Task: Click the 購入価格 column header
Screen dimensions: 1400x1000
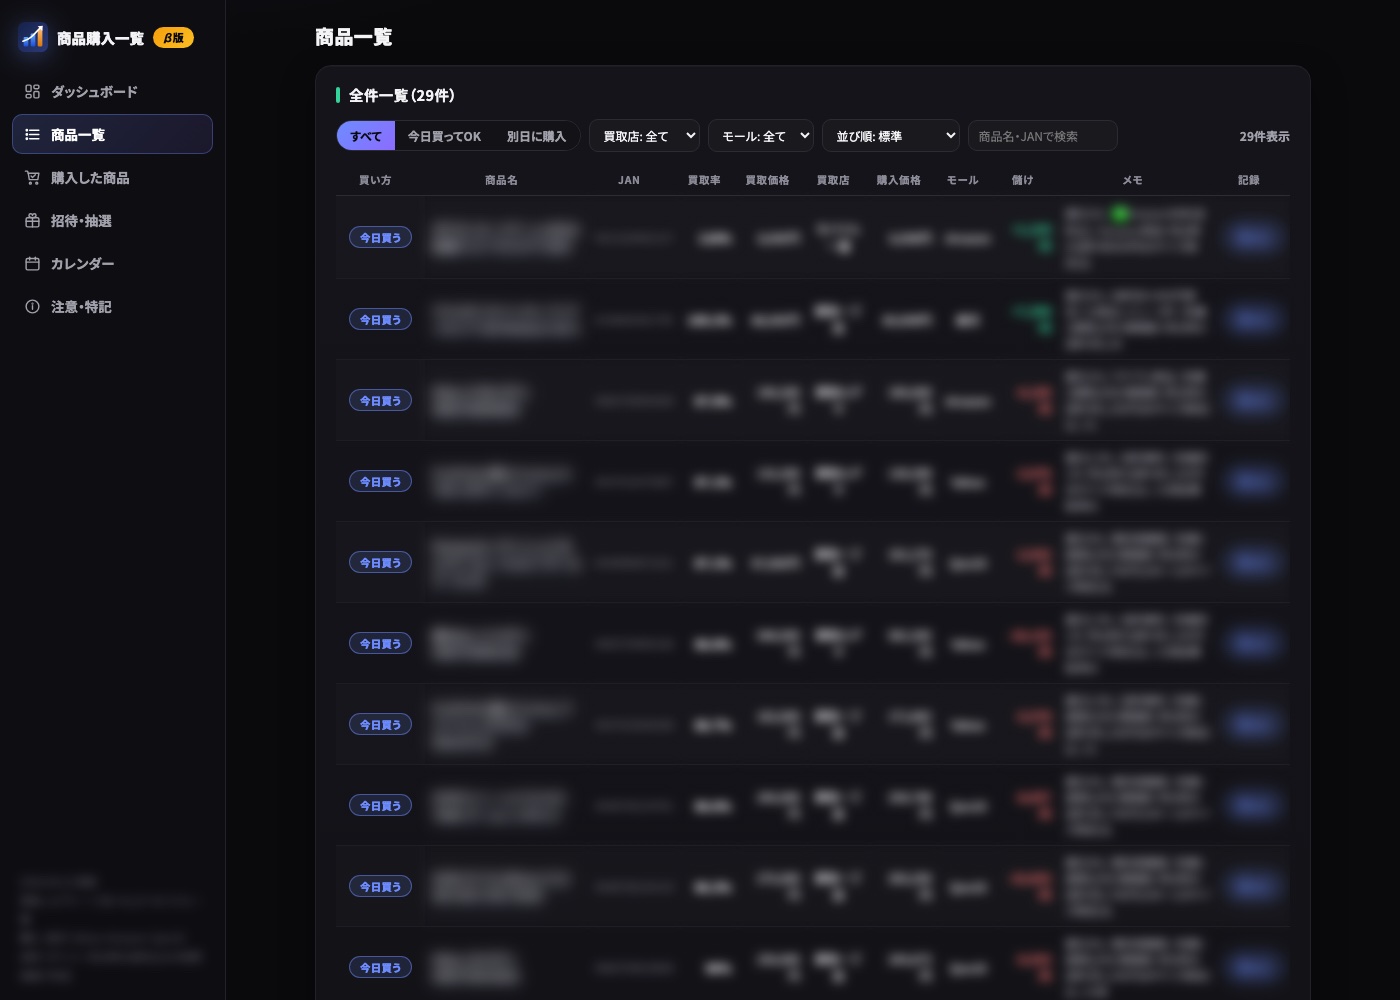Action: 898,180
